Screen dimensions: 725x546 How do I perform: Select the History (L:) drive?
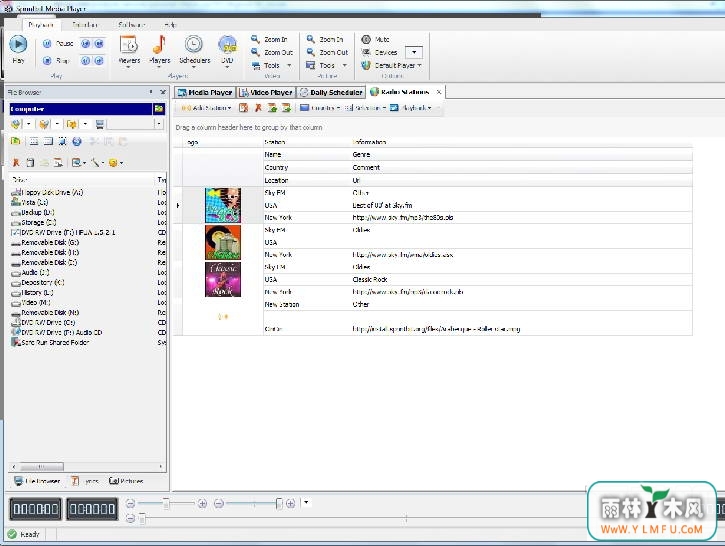point(32,293)
